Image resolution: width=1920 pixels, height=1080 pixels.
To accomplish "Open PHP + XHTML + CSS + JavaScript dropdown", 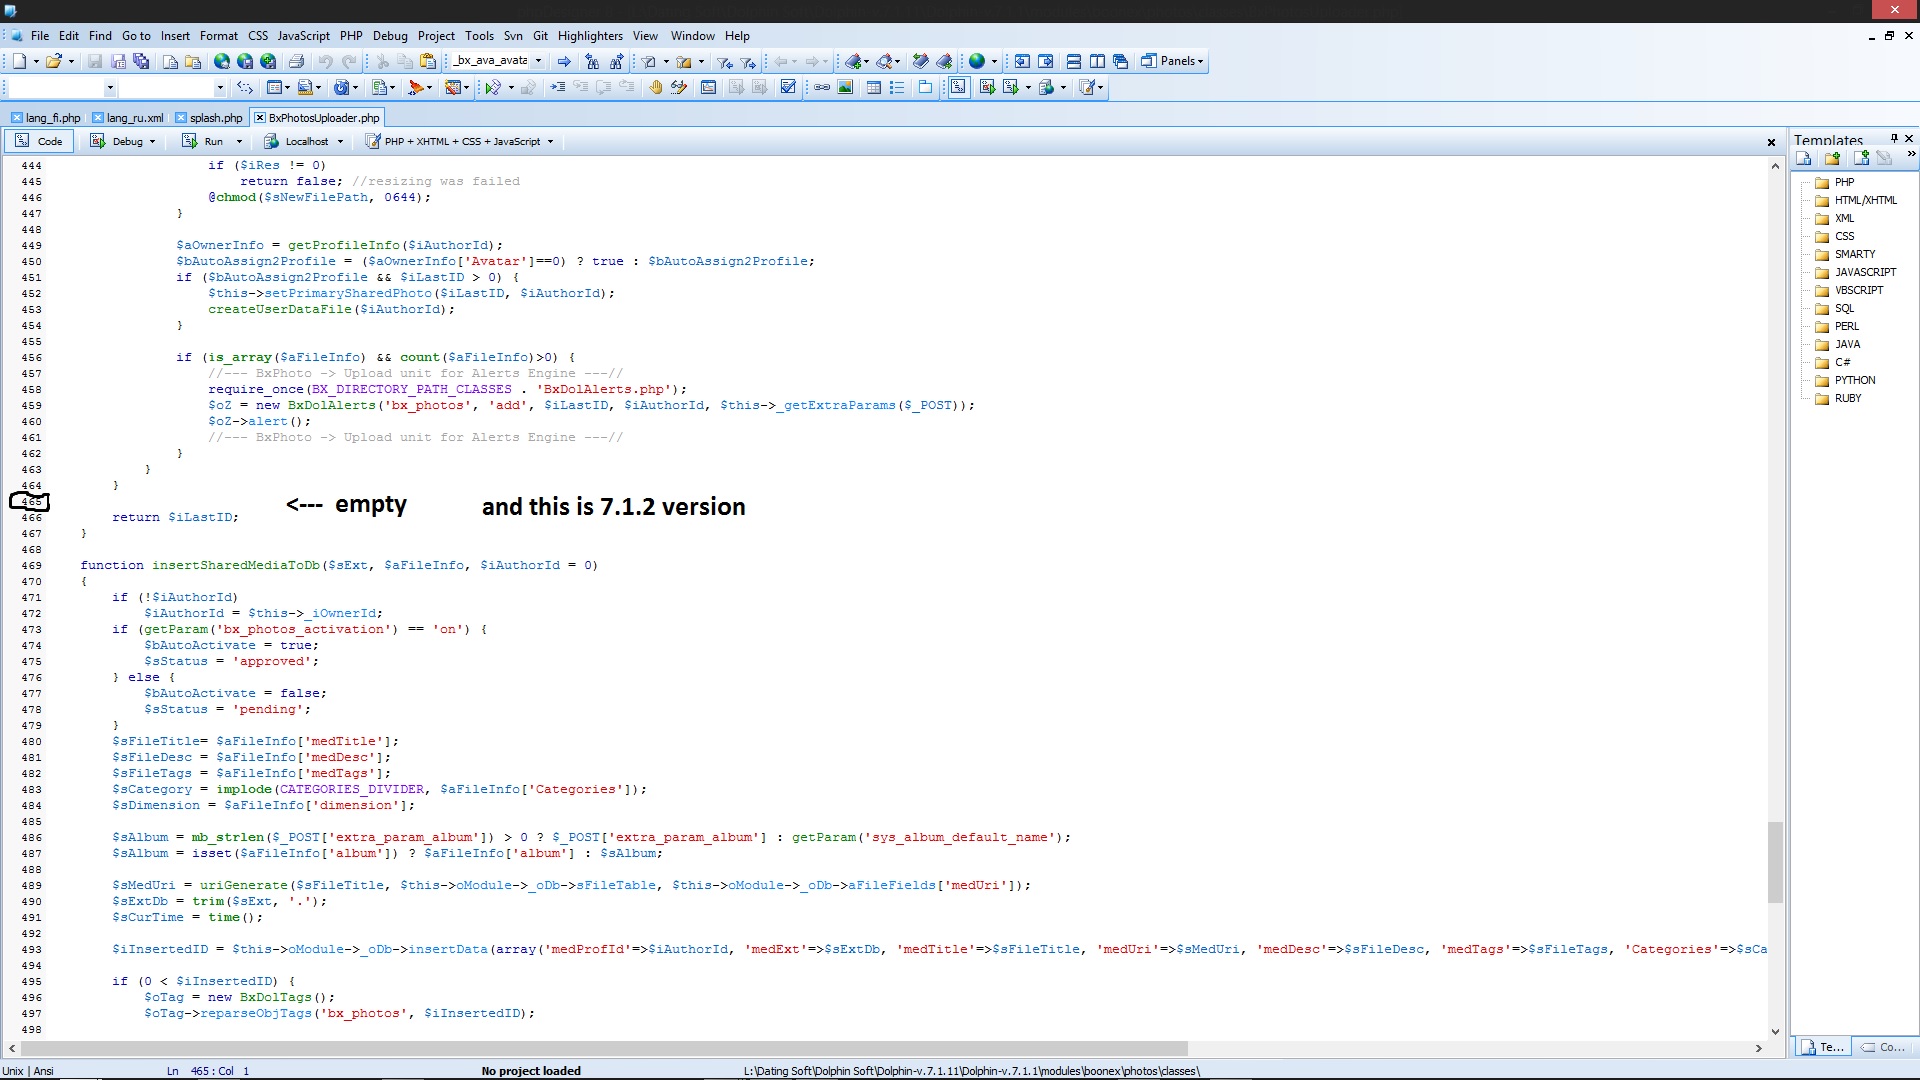I will [459, 142].
